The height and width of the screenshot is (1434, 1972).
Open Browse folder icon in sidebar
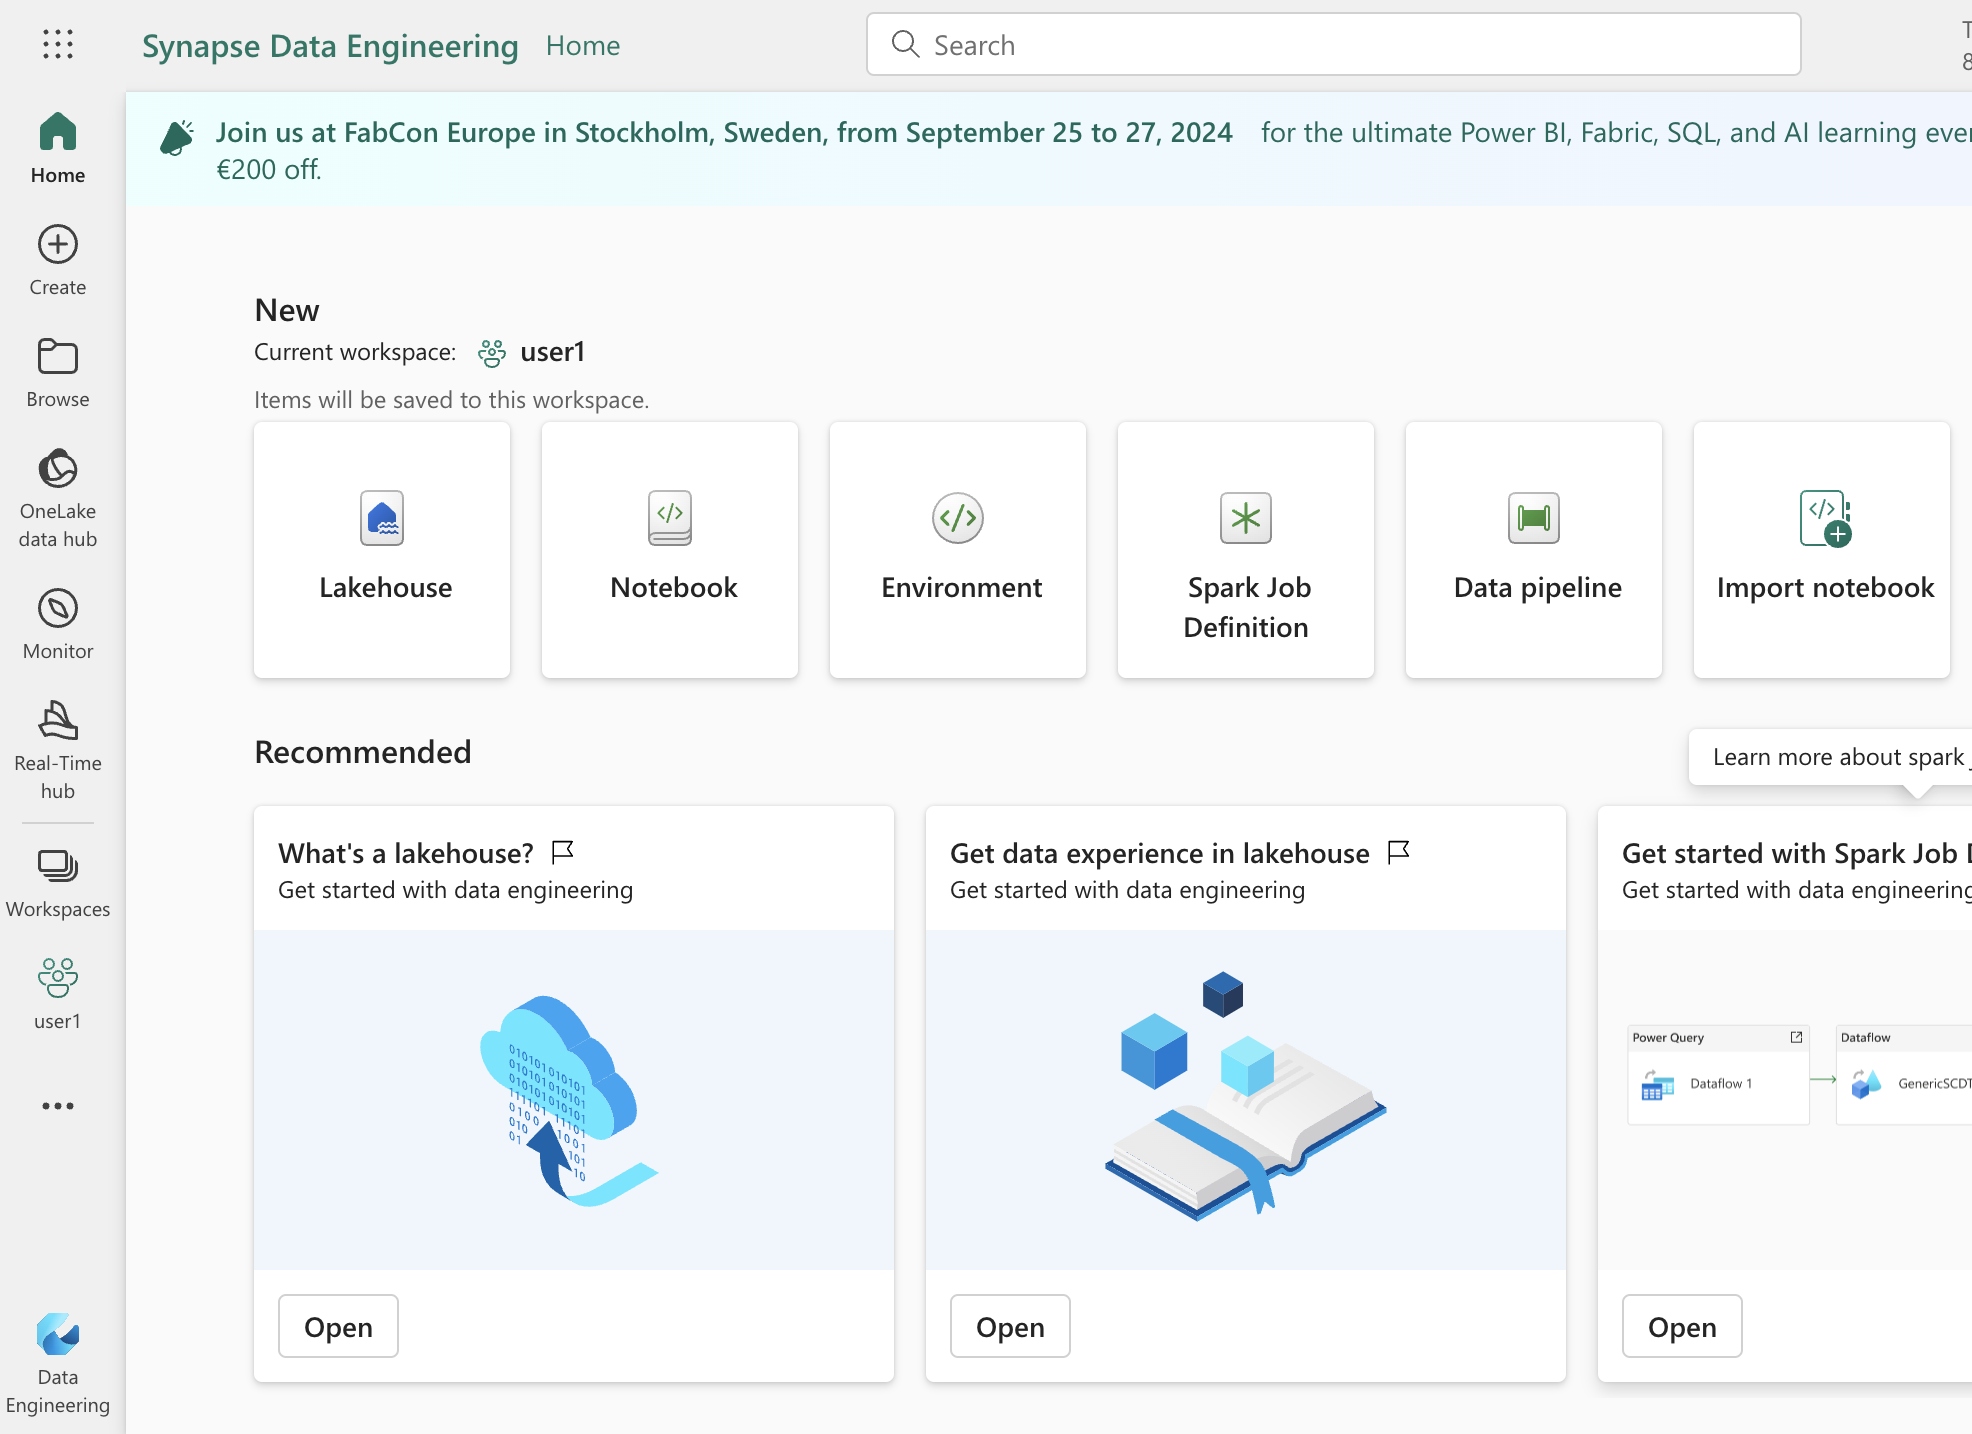click(x=58, y=357)
